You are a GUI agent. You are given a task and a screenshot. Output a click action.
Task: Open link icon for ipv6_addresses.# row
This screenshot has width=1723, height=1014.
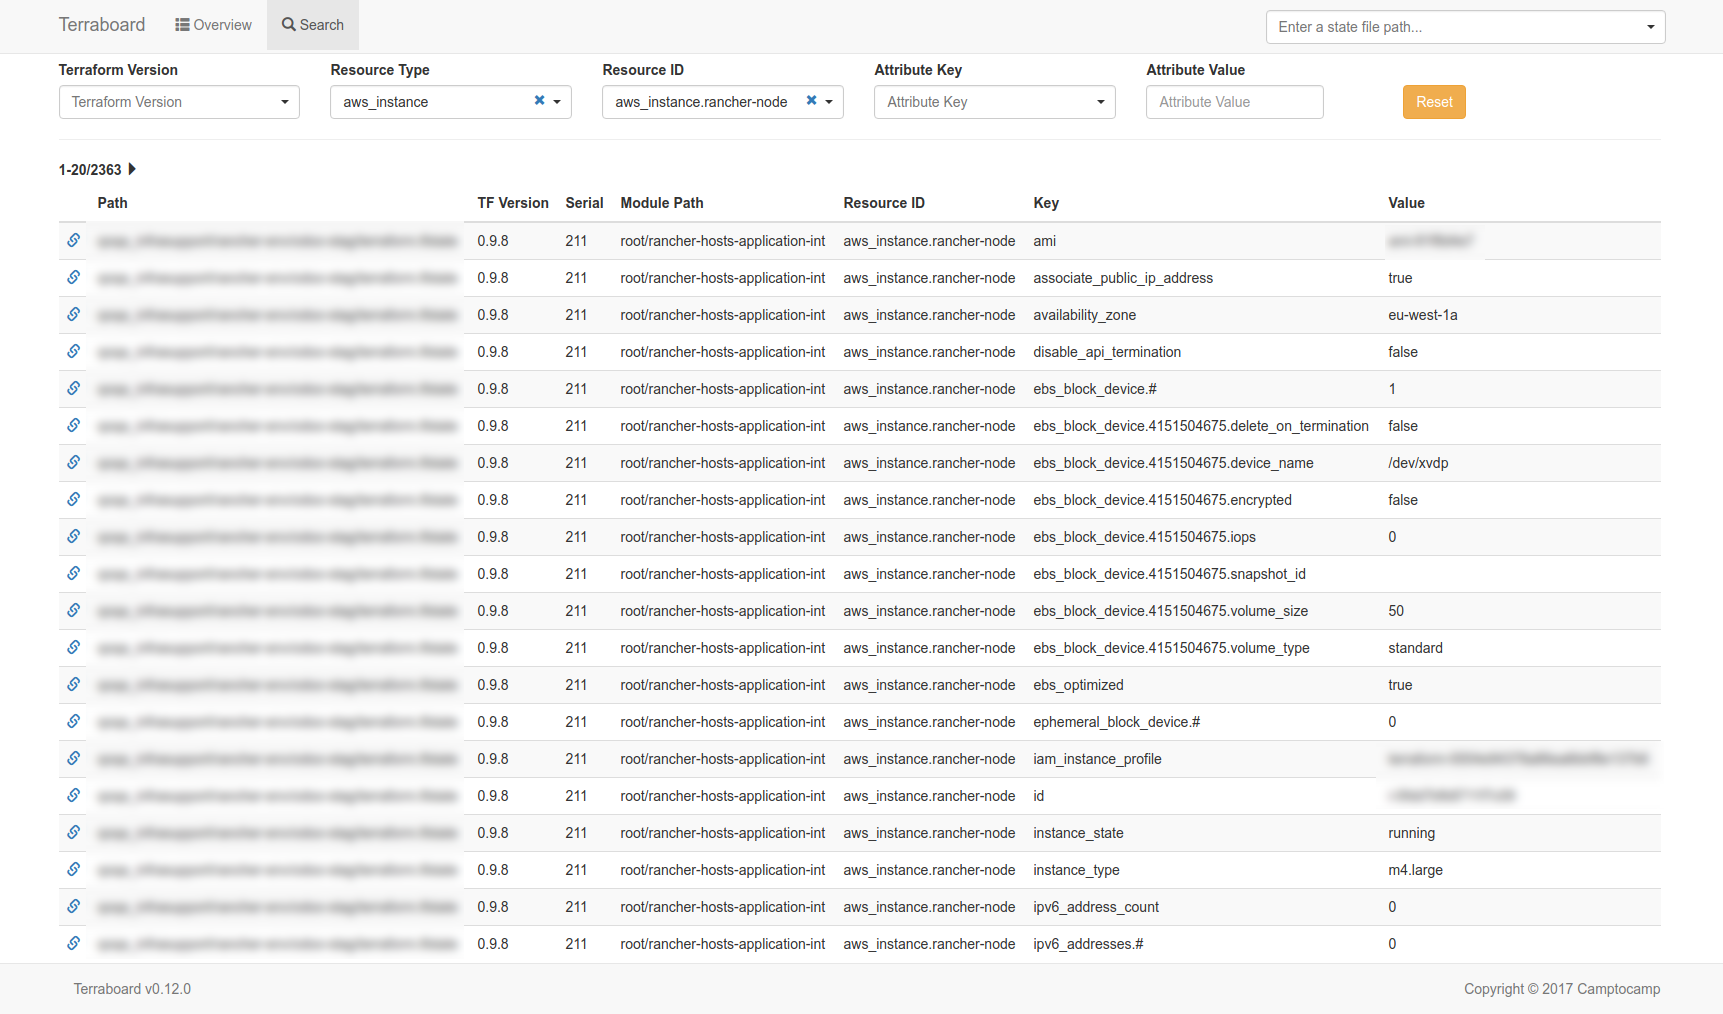coord(73,943)
